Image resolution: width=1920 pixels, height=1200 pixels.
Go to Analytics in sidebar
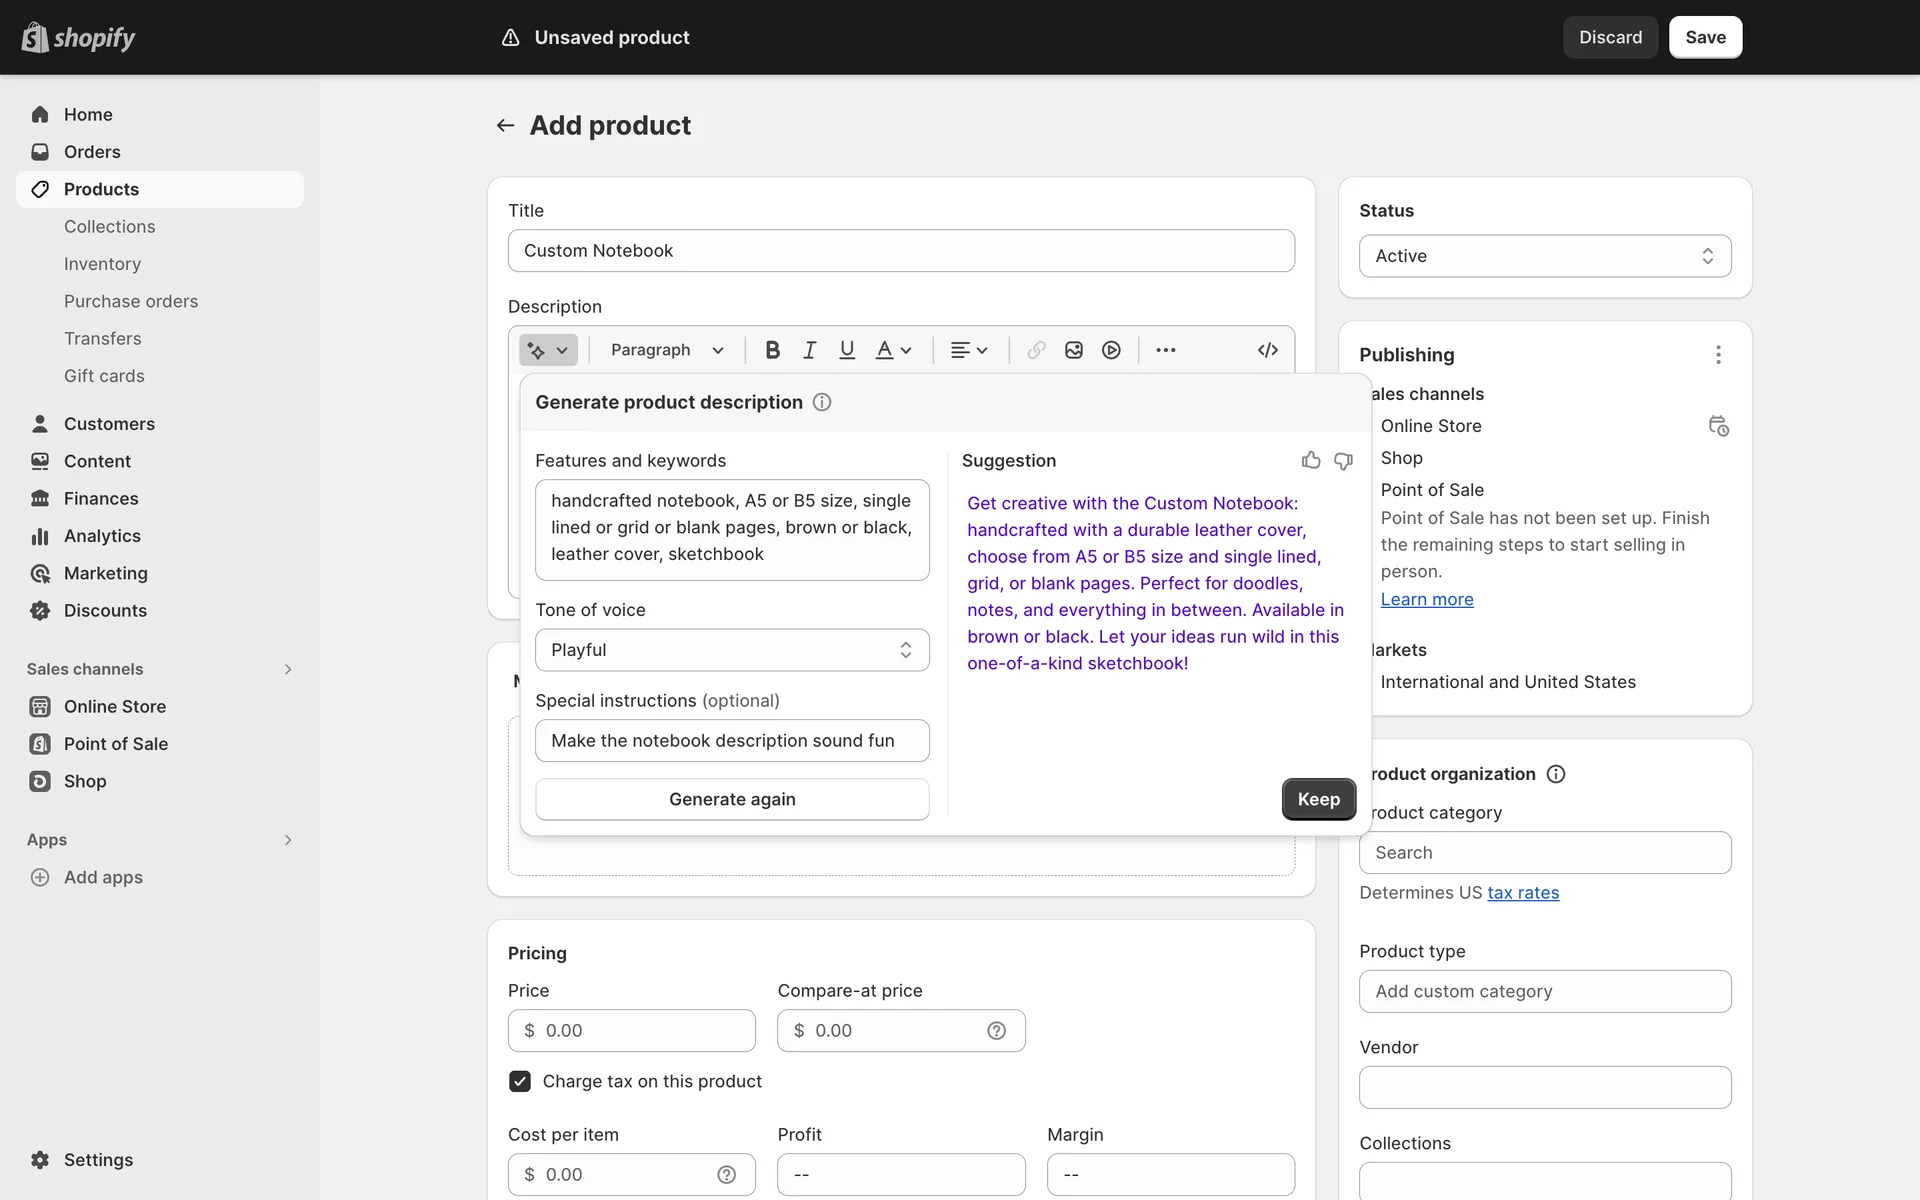[x=102, y=536]
